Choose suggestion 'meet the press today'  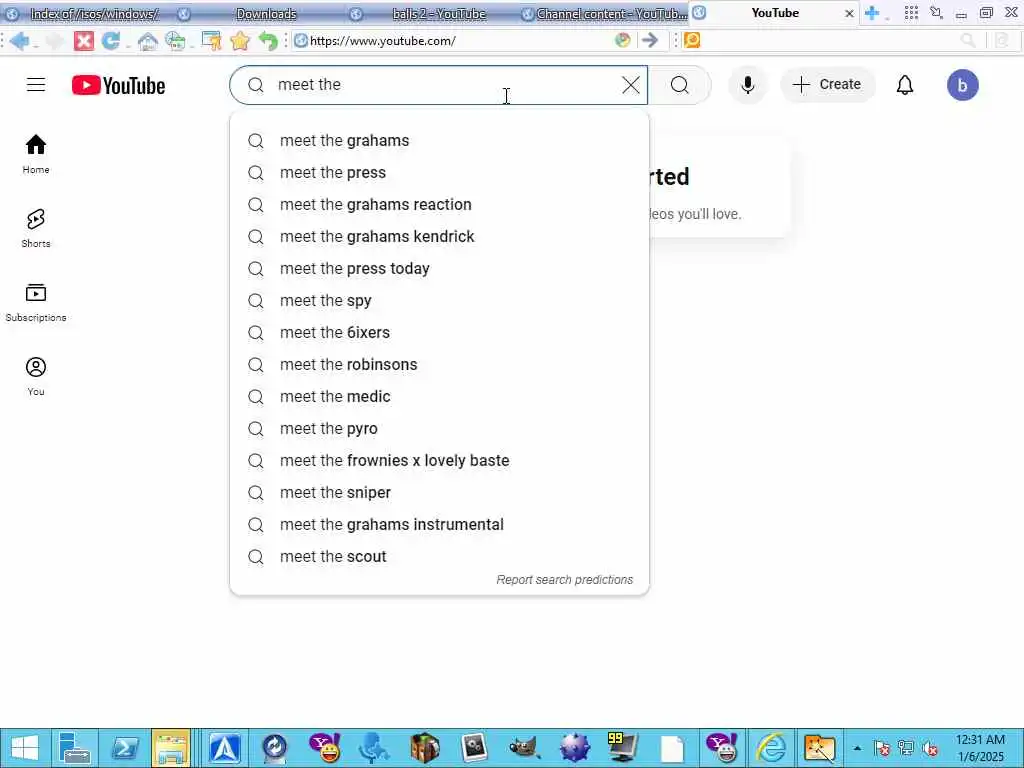(x=440, y=268)
